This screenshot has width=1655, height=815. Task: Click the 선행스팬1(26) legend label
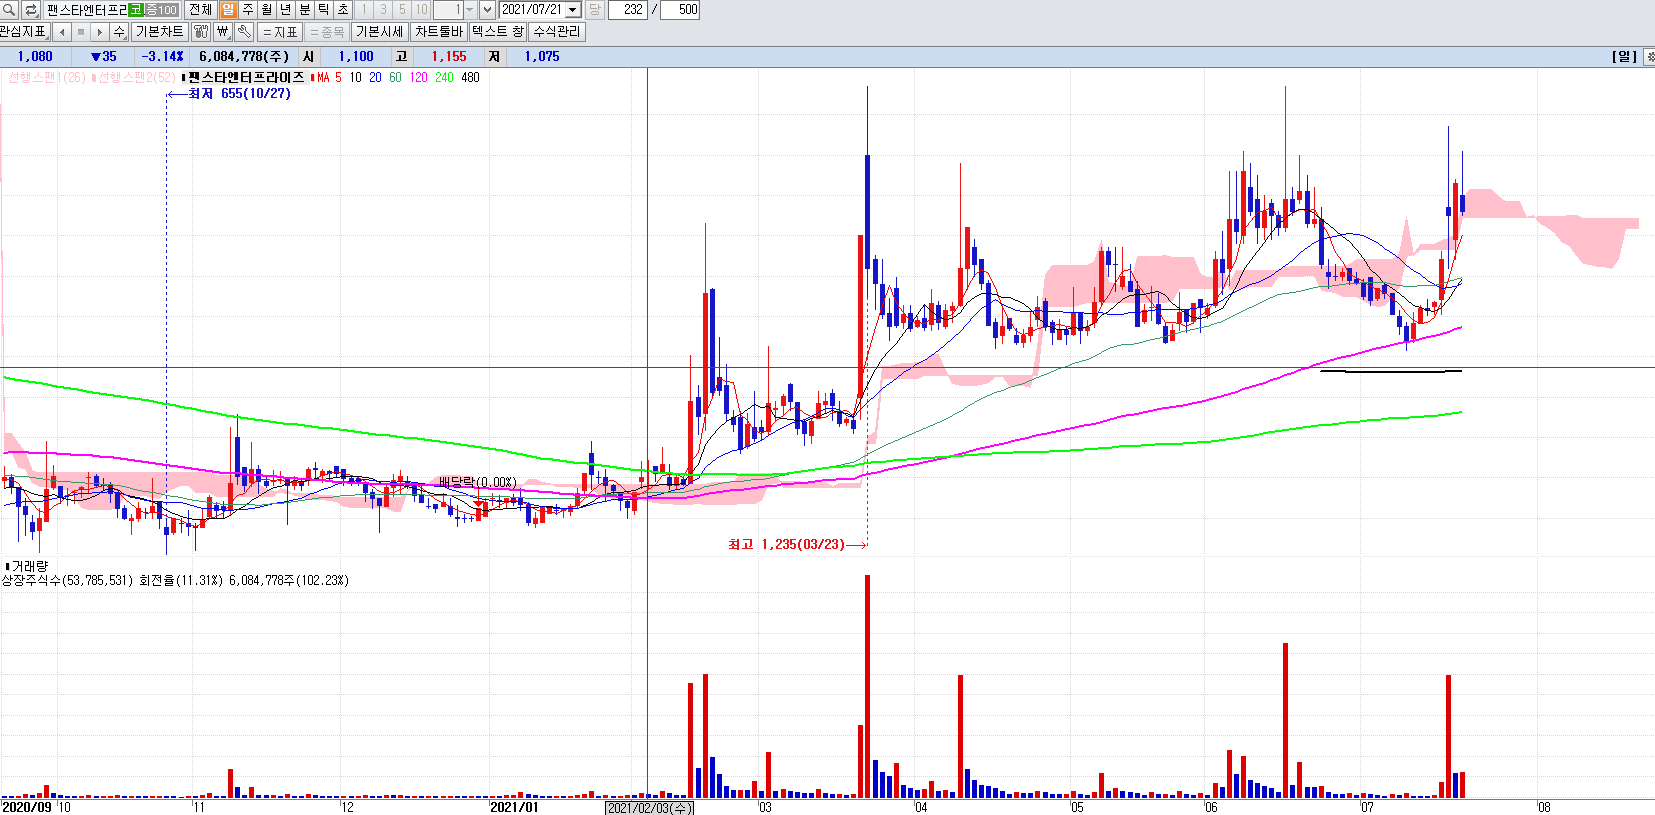pyautogui.click(x=47, y=77)
